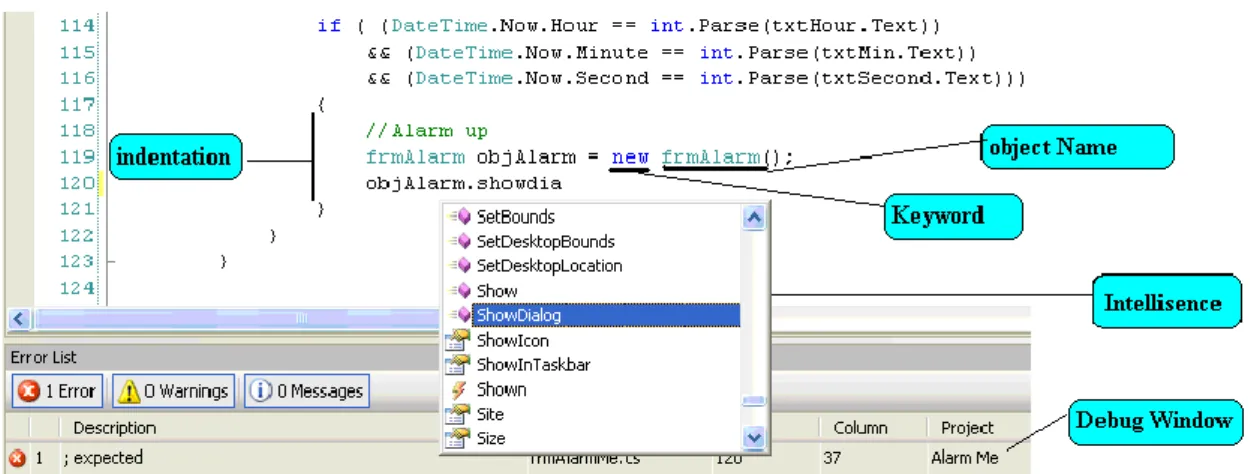
Task: Toggle the 0 Warnings filter button
Action: [x=174, y=391]
